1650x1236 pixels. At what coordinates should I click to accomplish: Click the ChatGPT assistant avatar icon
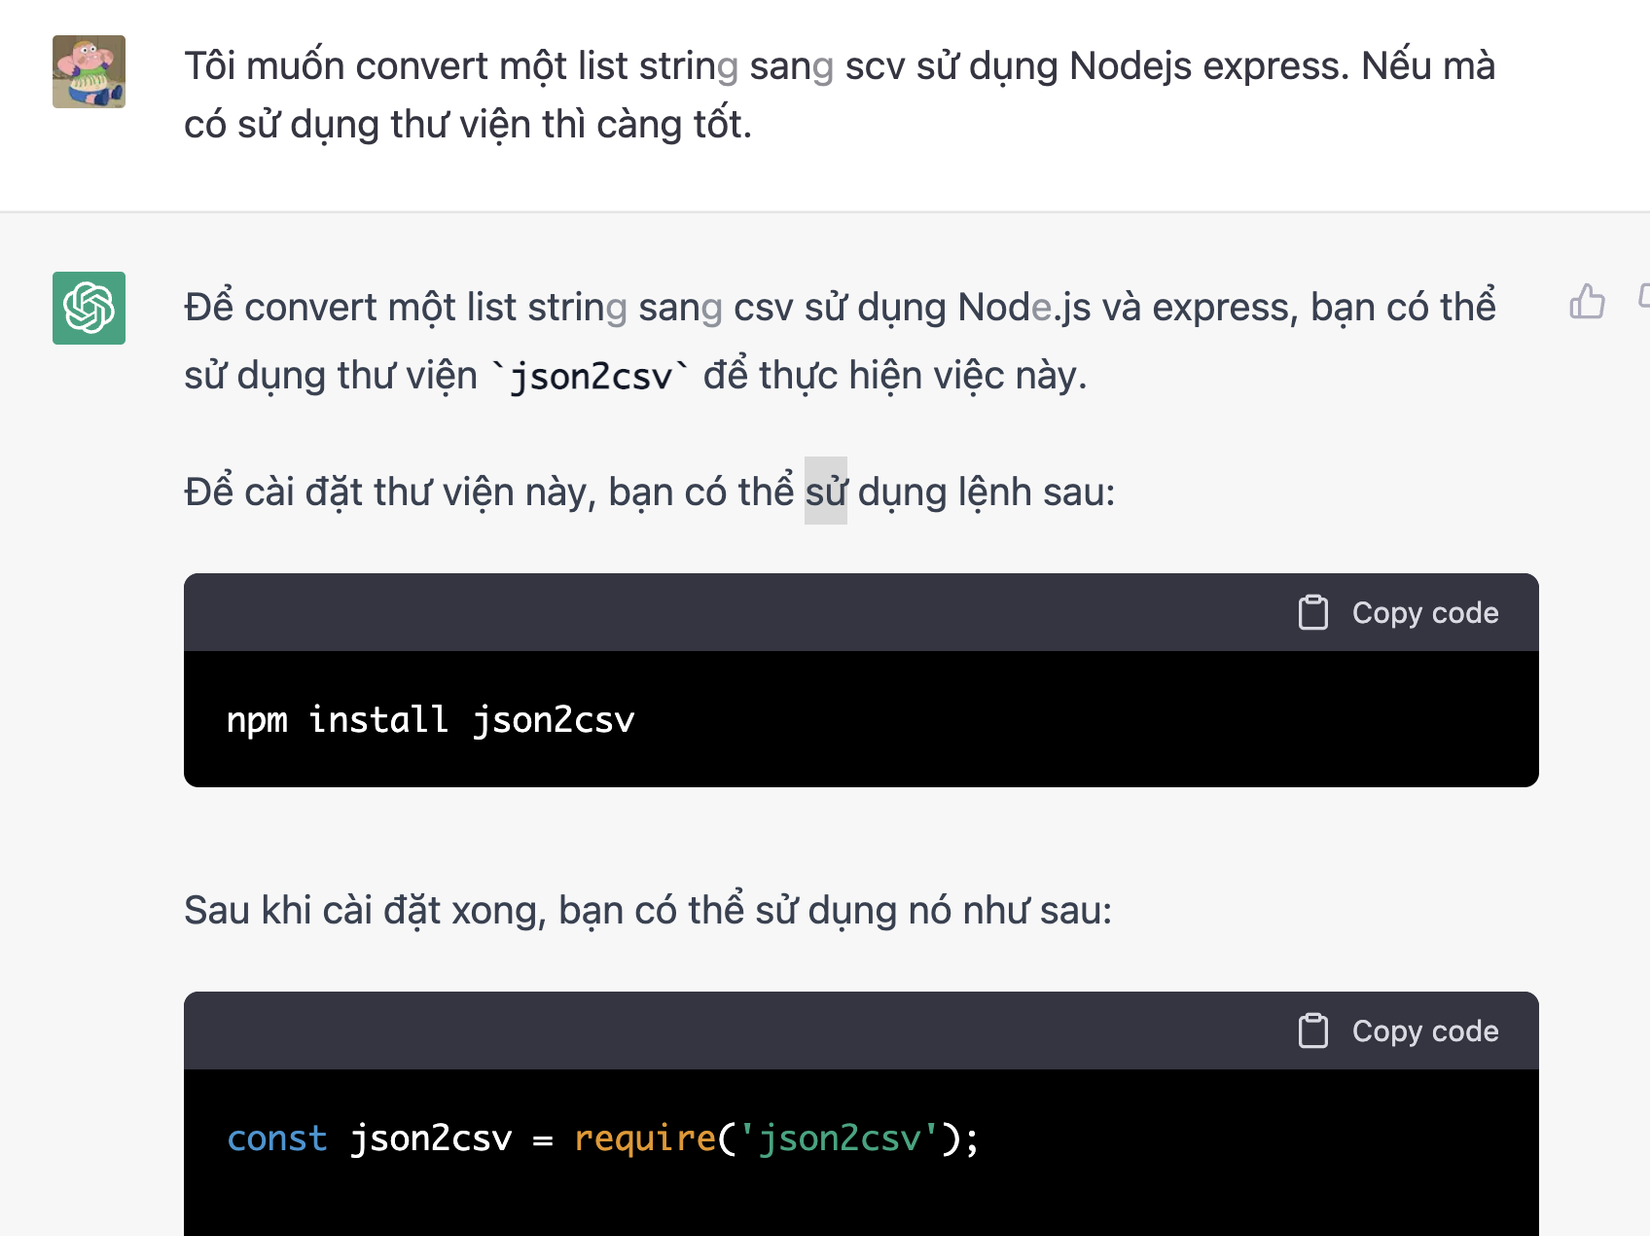click(88, 309)
